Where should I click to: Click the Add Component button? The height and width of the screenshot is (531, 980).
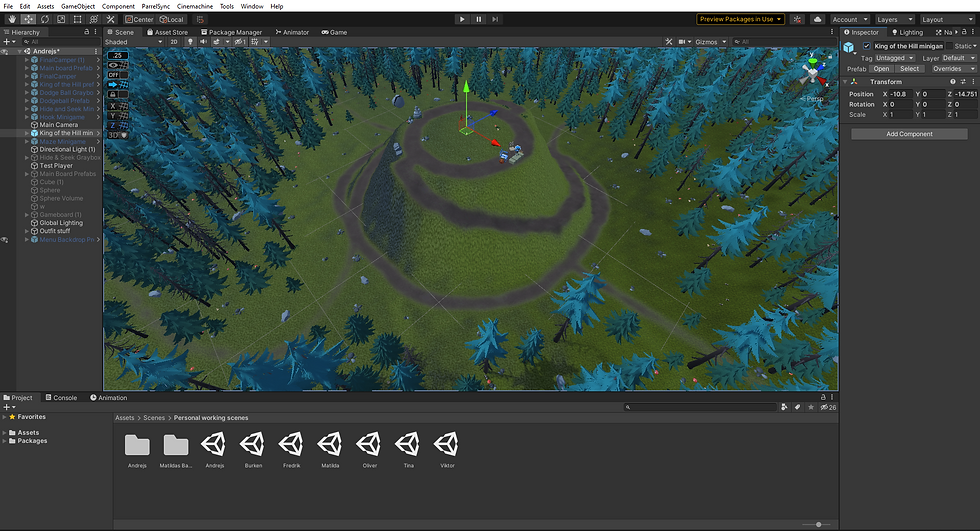pyautogui.click(x=909, y=134)
